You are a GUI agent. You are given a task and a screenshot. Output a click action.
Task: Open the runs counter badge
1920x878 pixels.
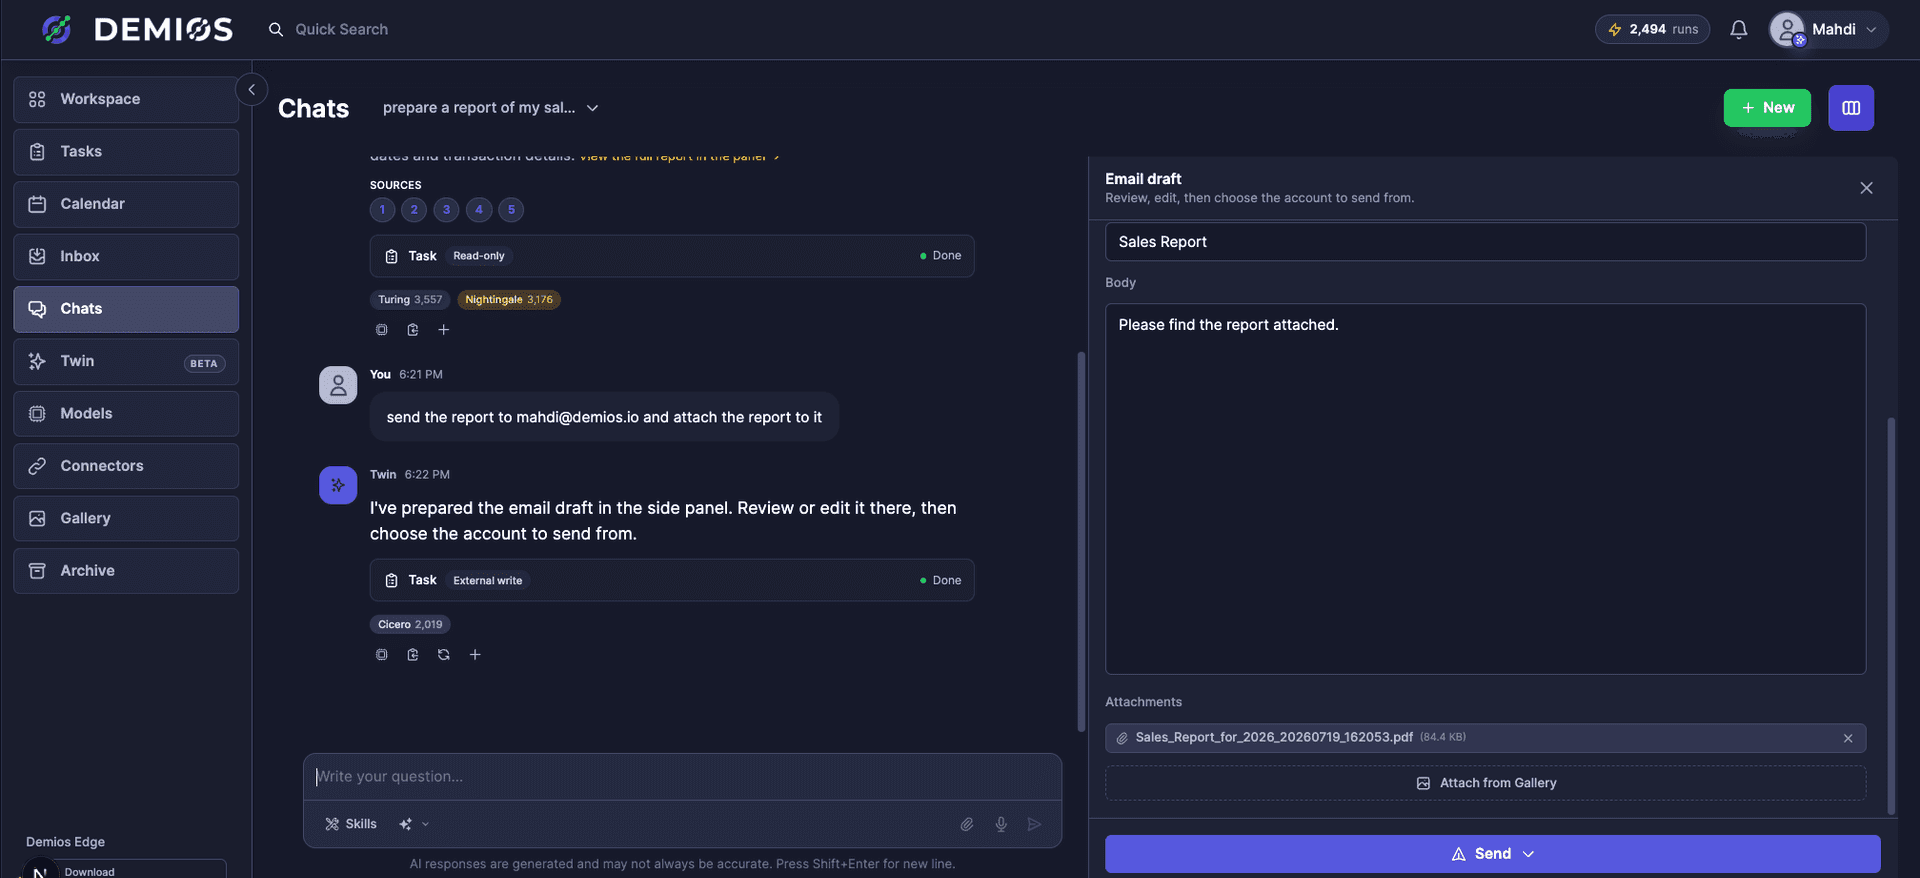click(x=1652, y=29)
